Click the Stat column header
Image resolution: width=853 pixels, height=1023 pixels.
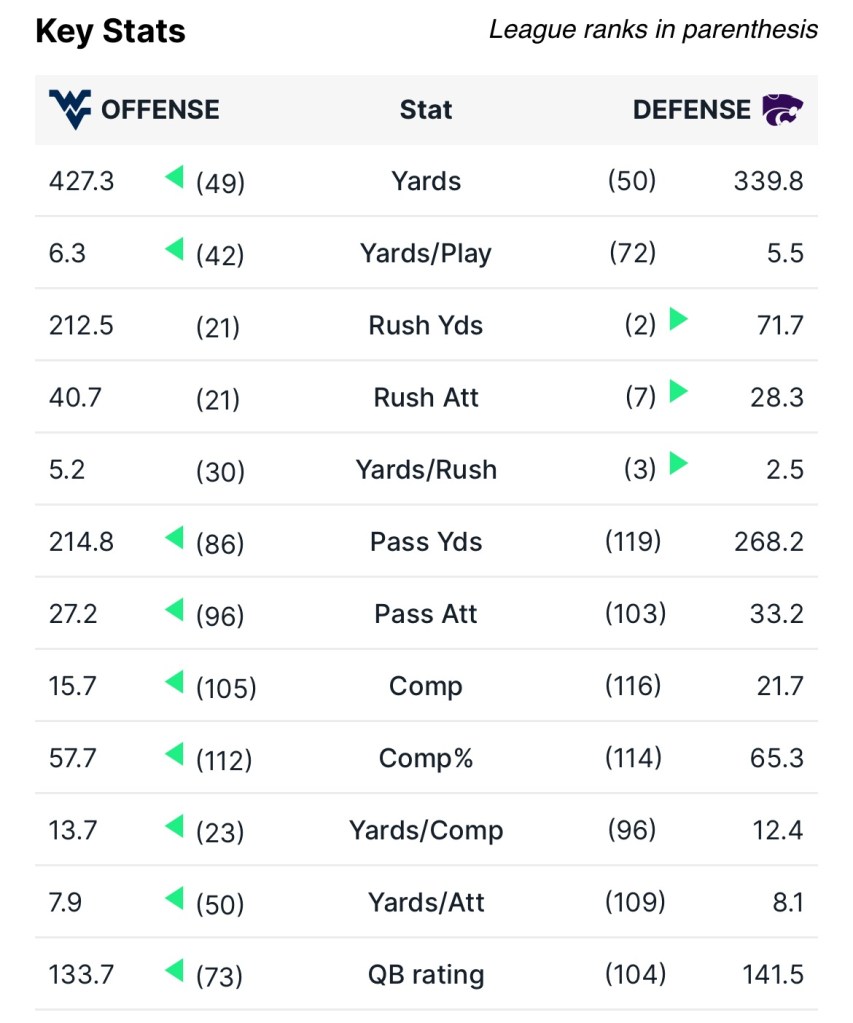tap(426, 109)
